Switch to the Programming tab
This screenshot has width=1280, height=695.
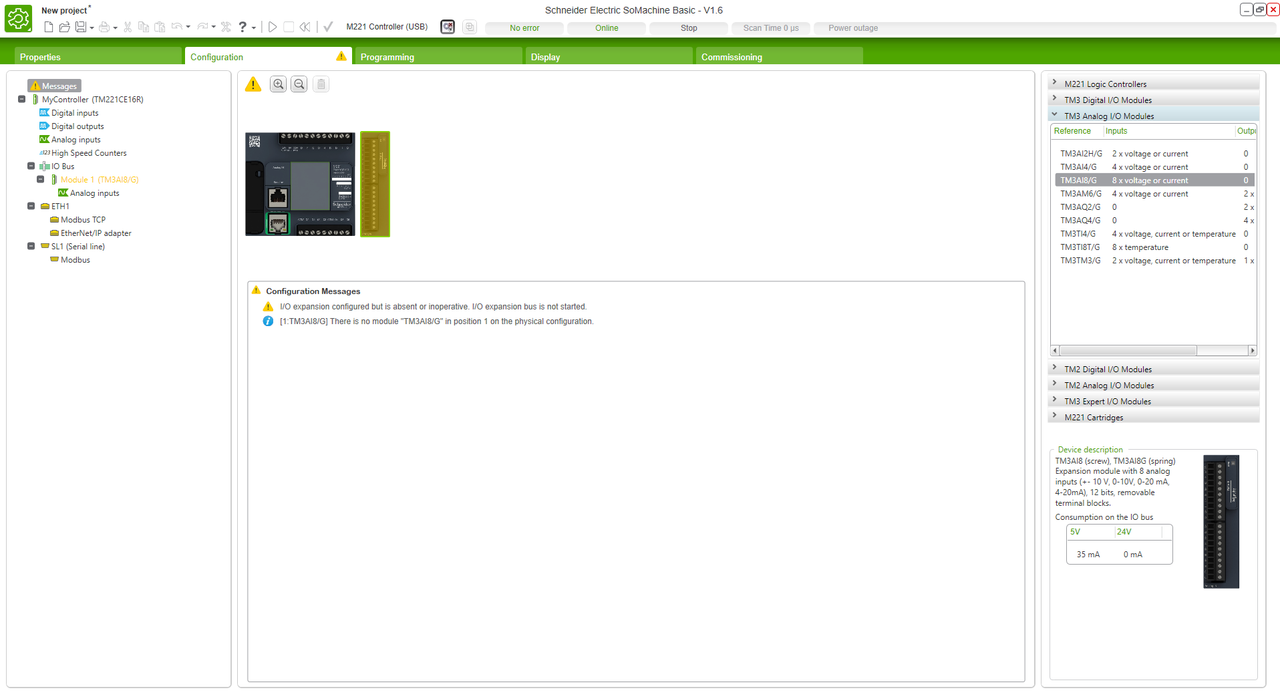(439, 57)
